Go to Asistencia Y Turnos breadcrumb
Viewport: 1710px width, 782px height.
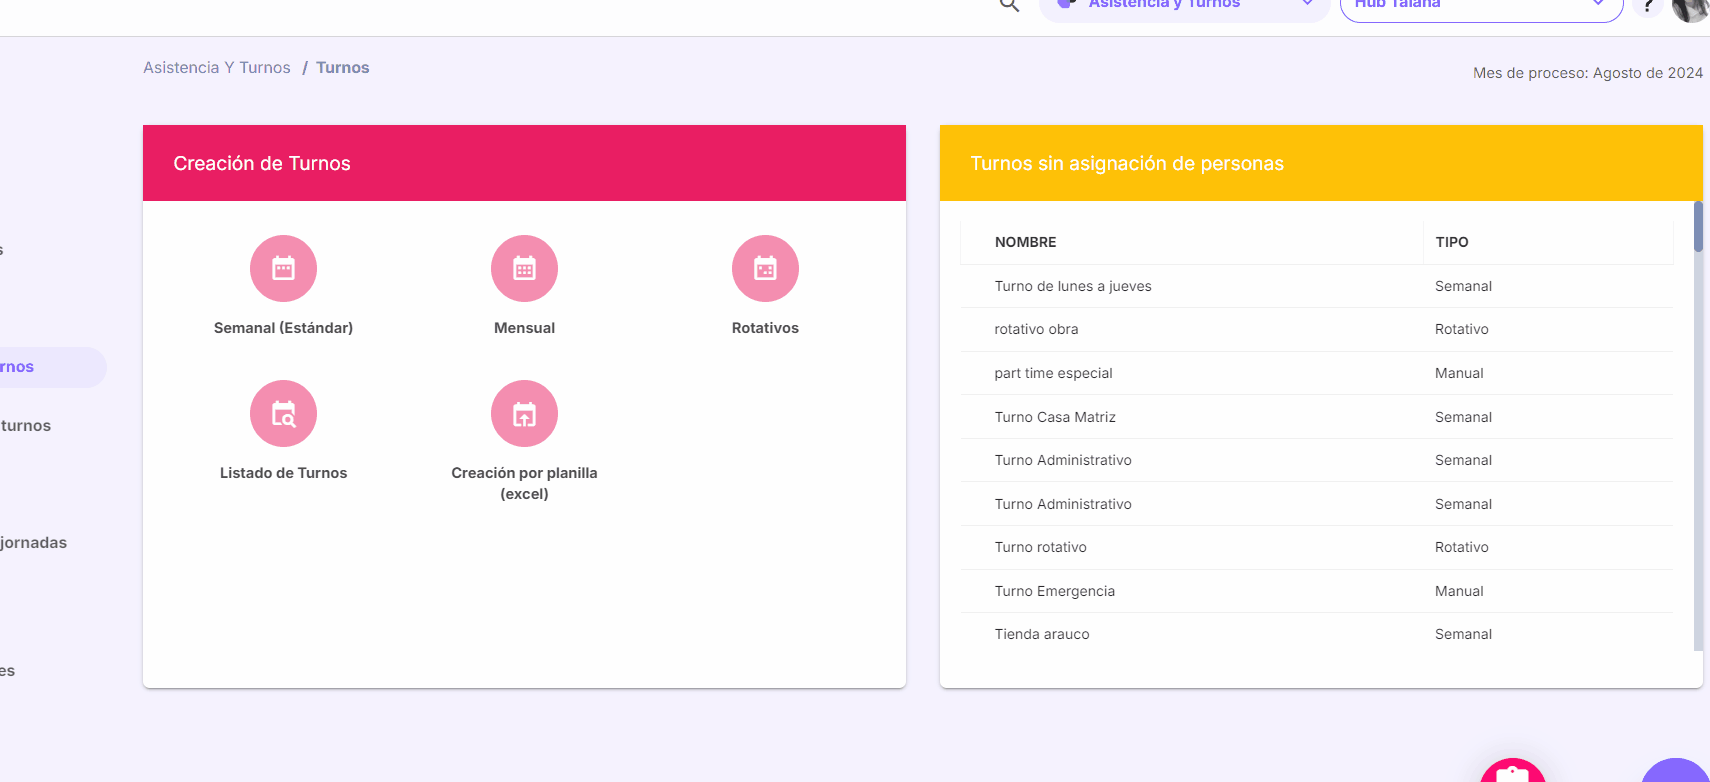coord(217,68)
